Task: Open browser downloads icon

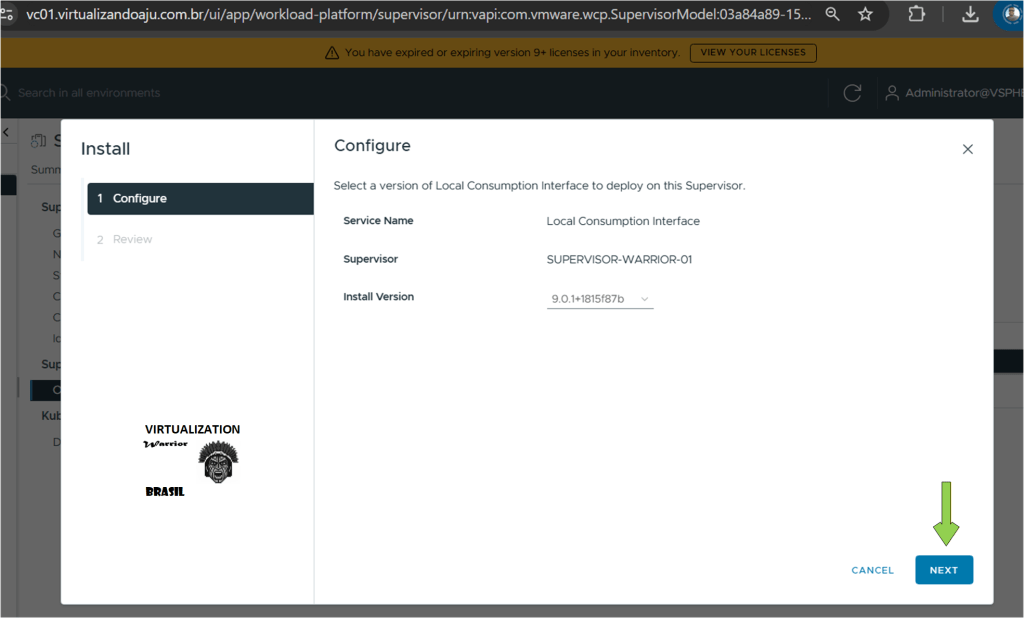Action: coord(969,14)
